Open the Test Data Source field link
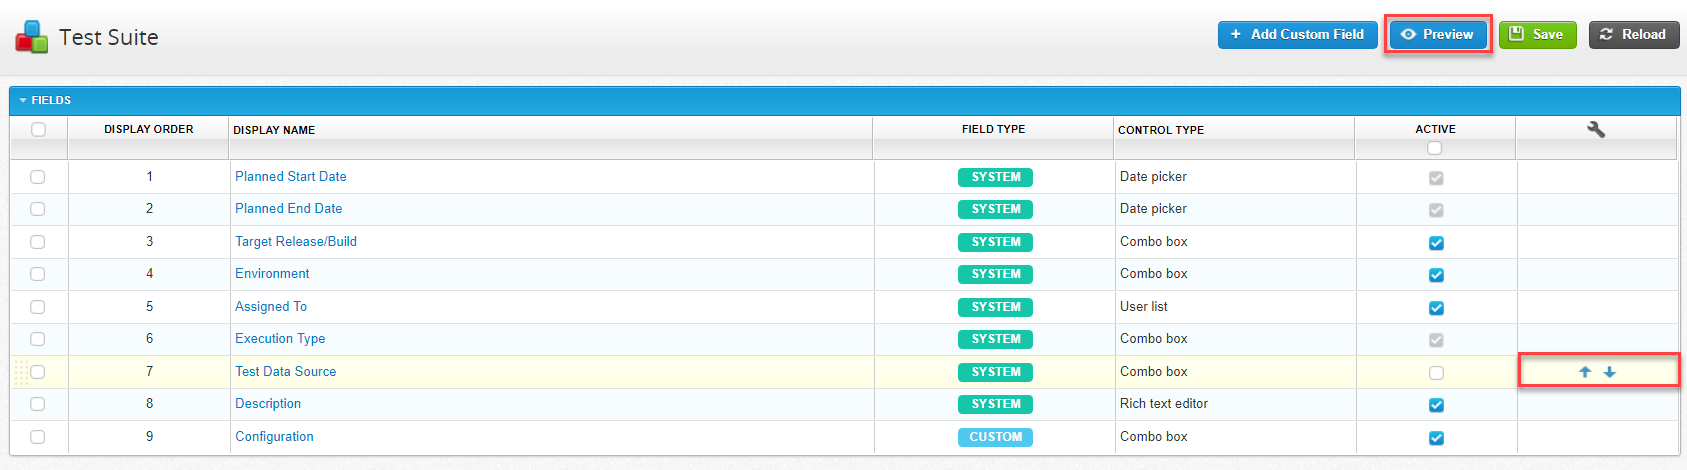 [286, 372]
